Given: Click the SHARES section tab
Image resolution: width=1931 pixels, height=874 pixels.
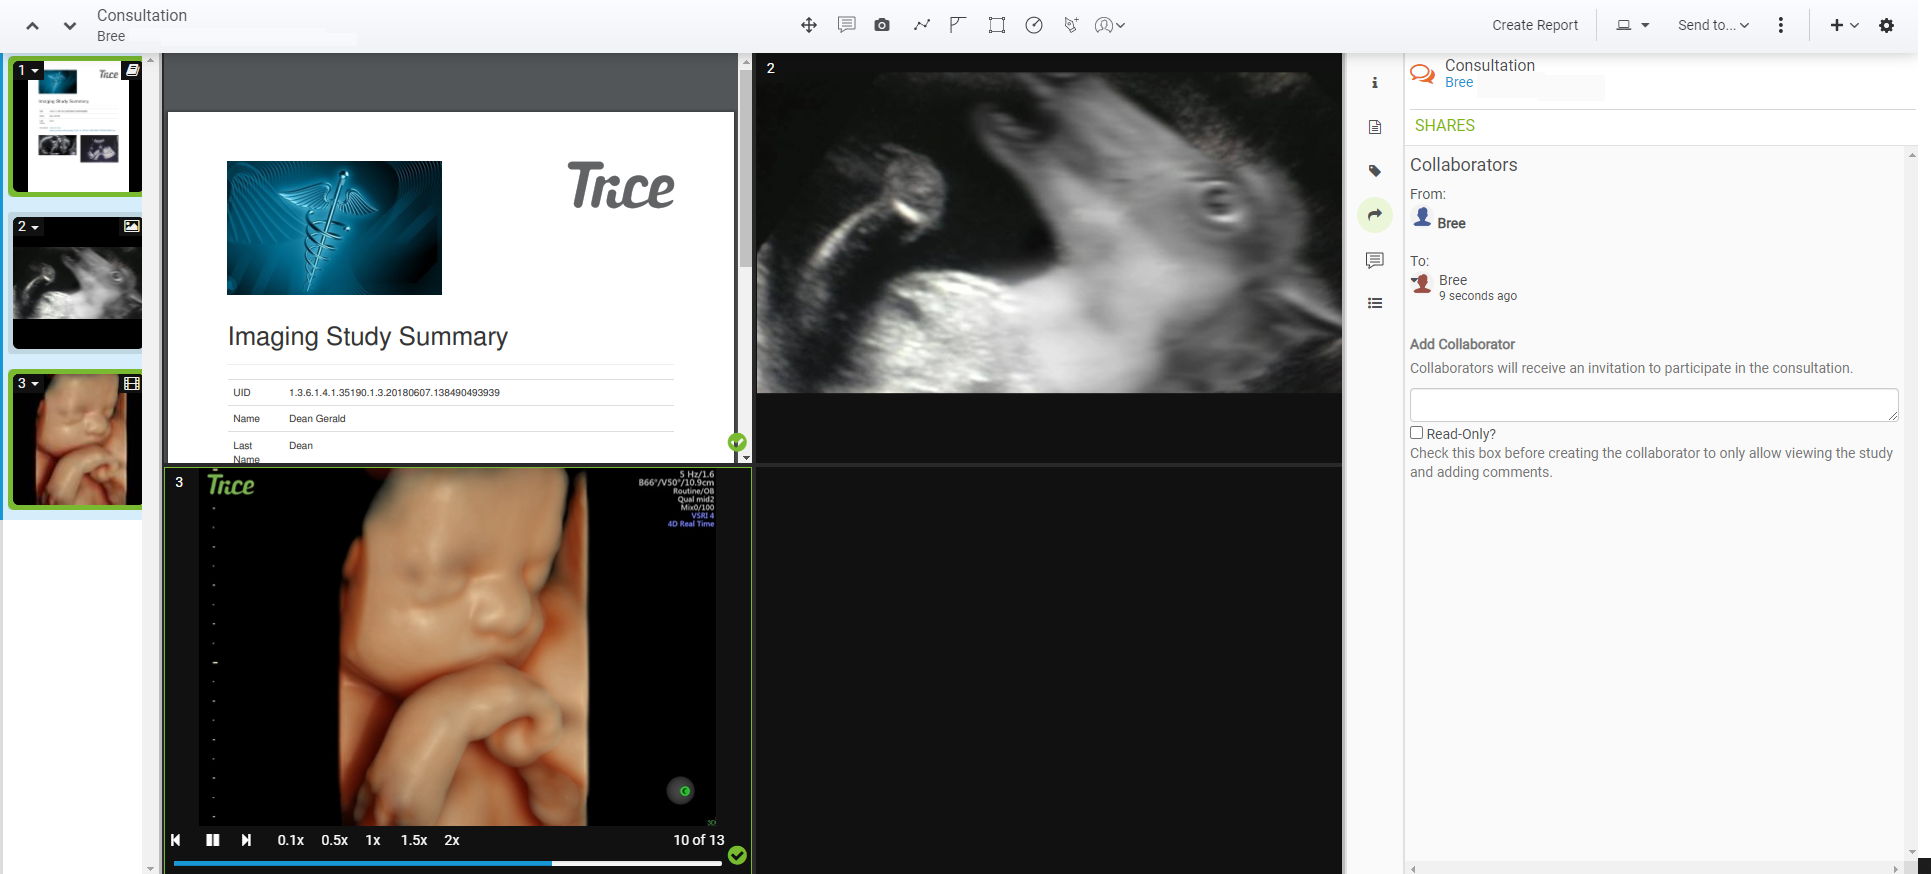Looking at the screenshot, I should pyautogui.click(x=1445, y=125).
